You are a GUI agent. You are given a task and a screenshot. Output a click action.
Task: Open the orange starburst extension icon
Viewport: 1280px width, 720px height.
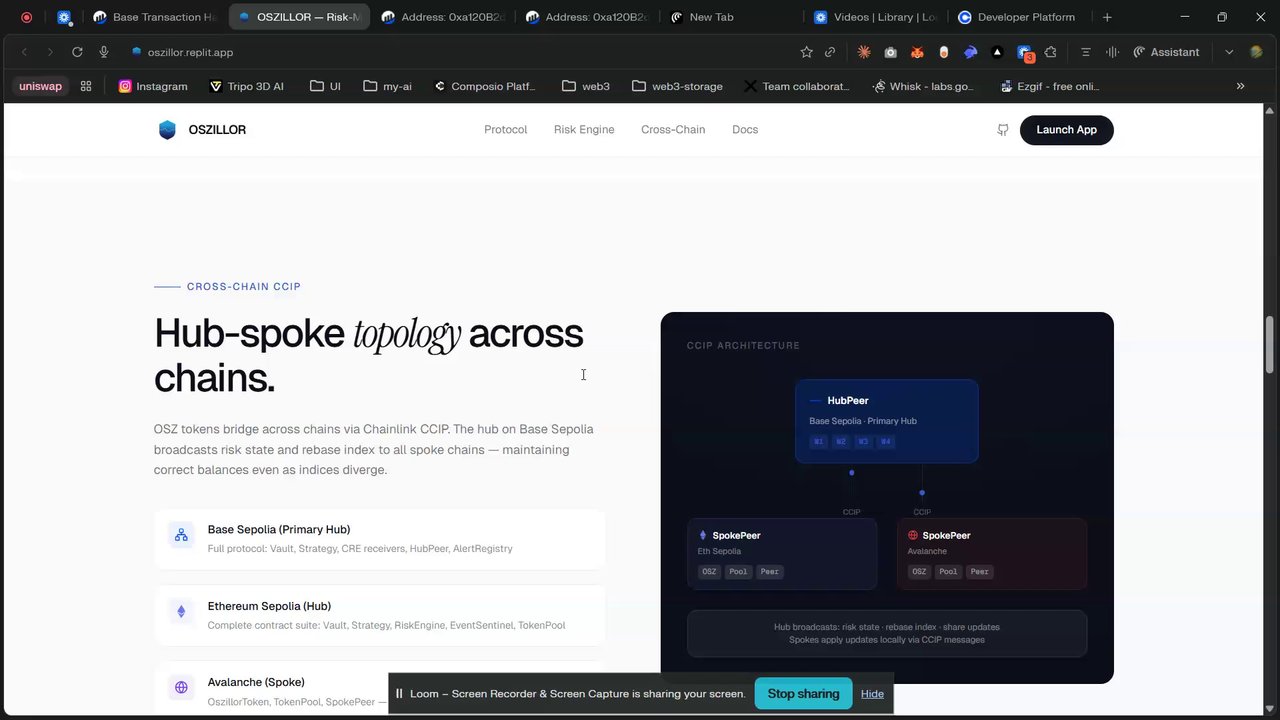click(864, 52)
